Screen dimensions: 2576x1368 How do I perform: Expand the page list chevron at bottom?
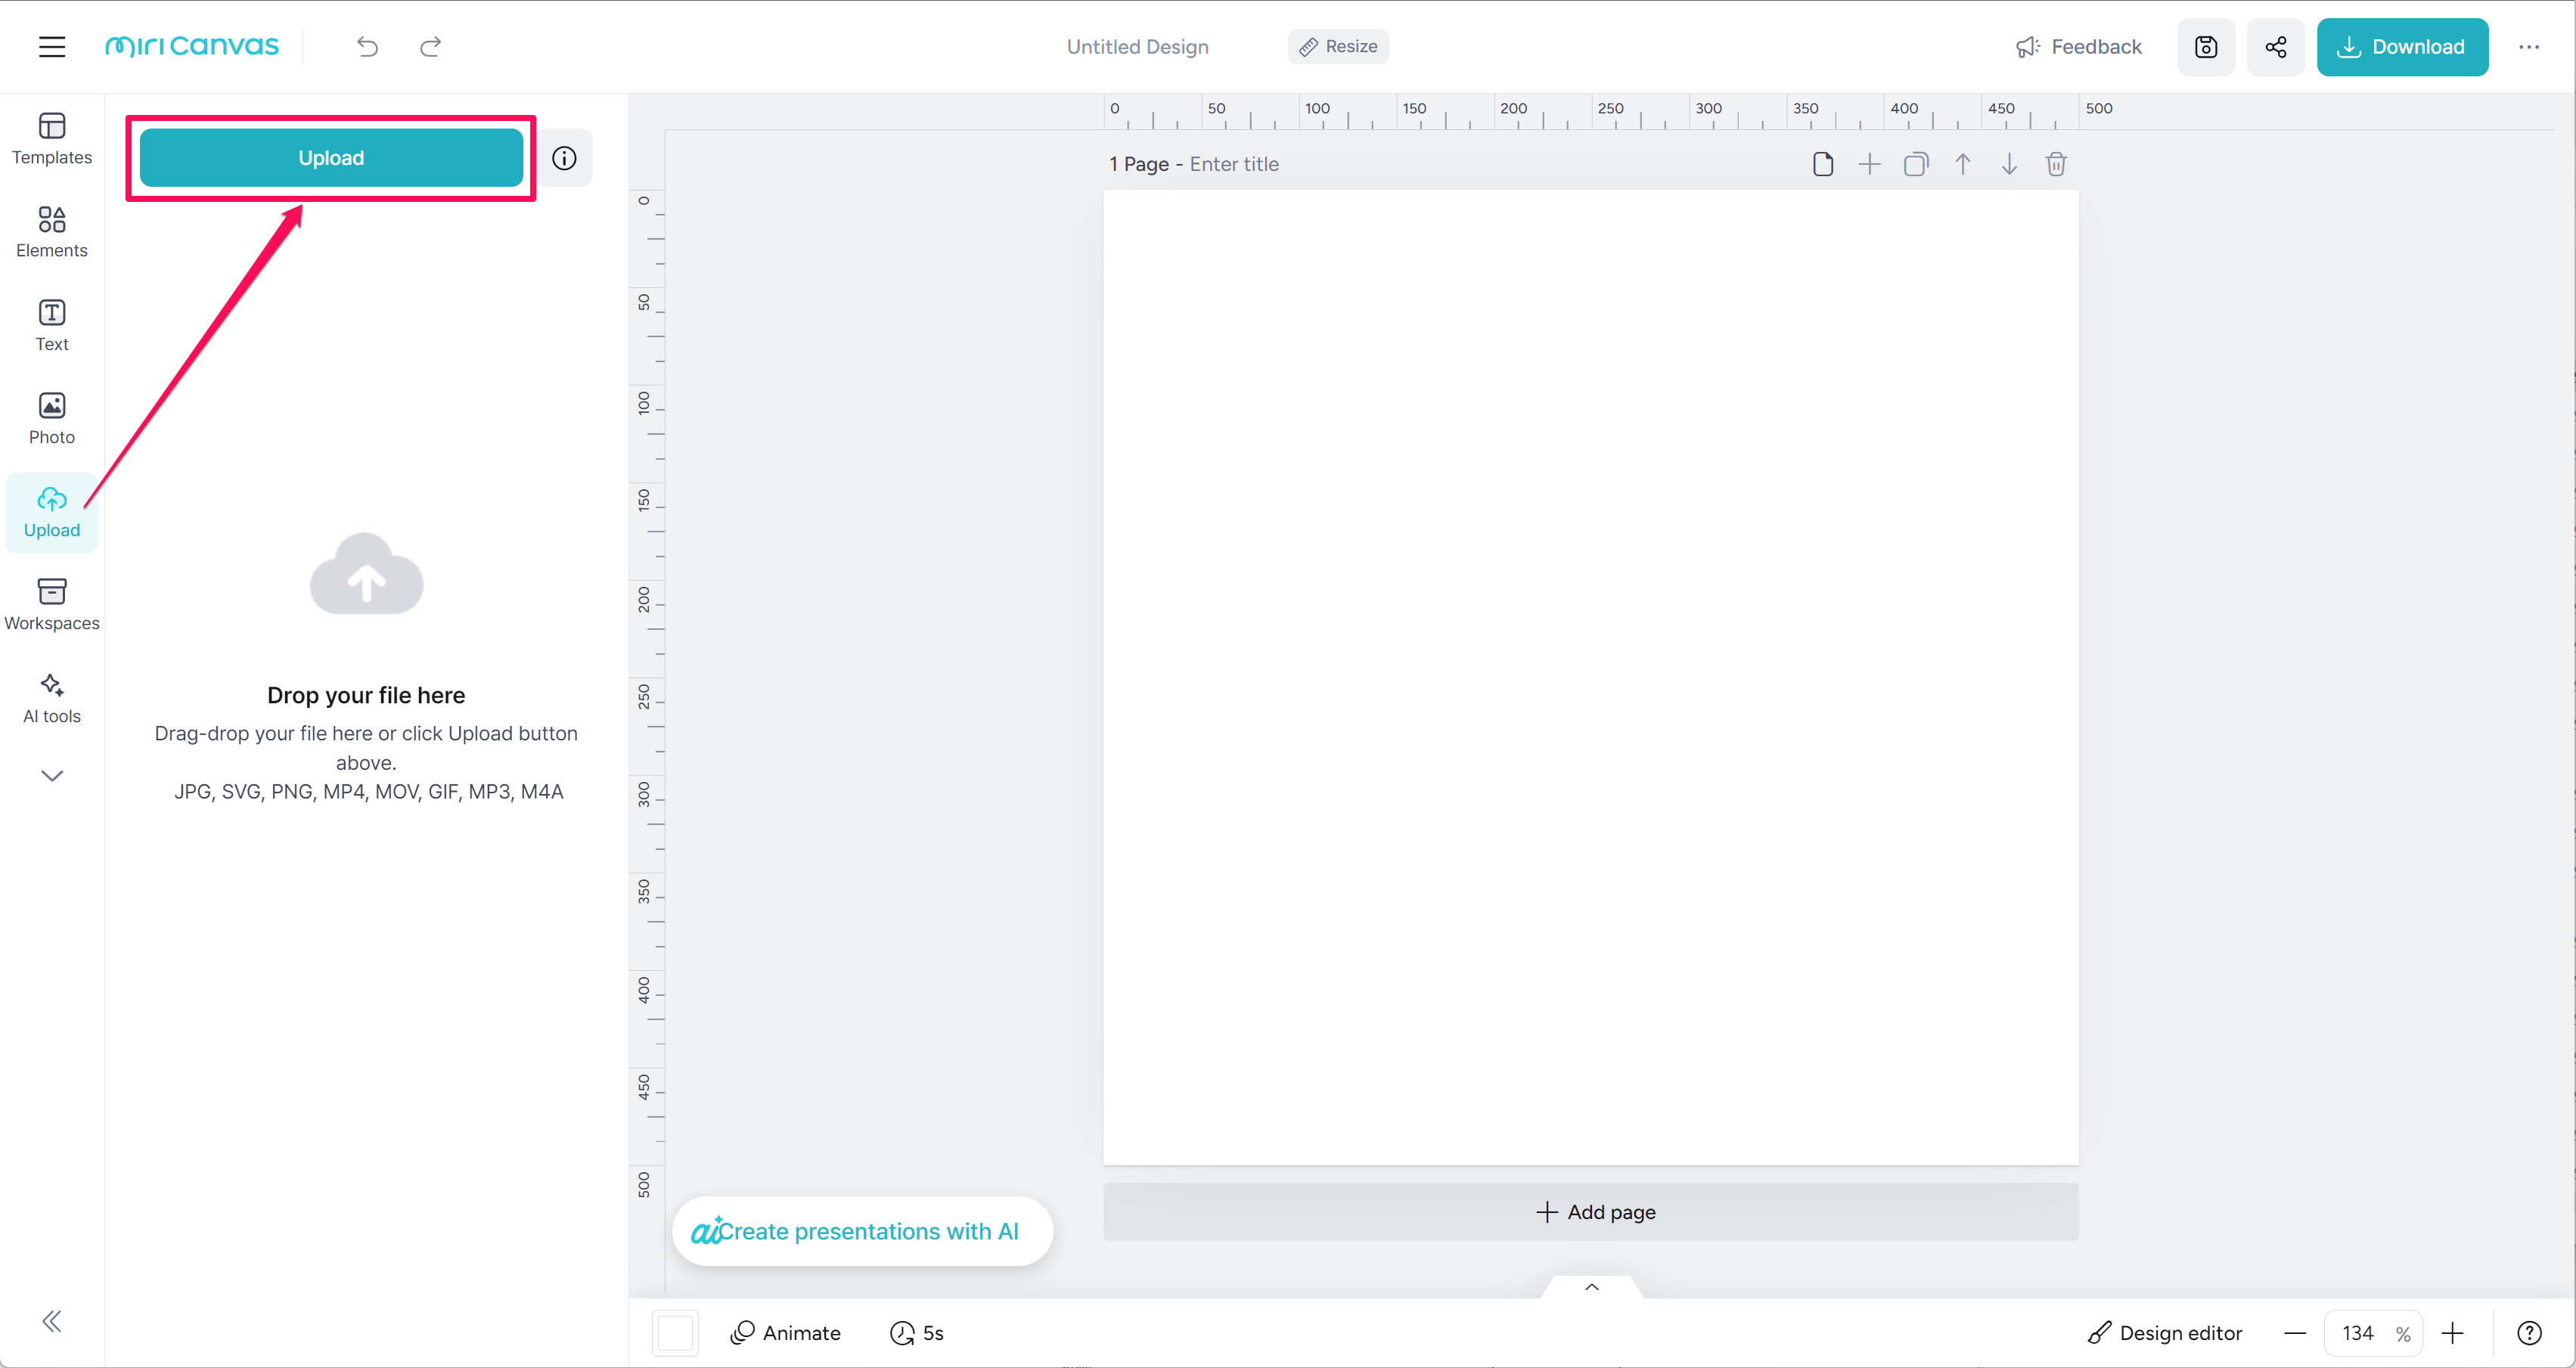click(1591, 1287)
